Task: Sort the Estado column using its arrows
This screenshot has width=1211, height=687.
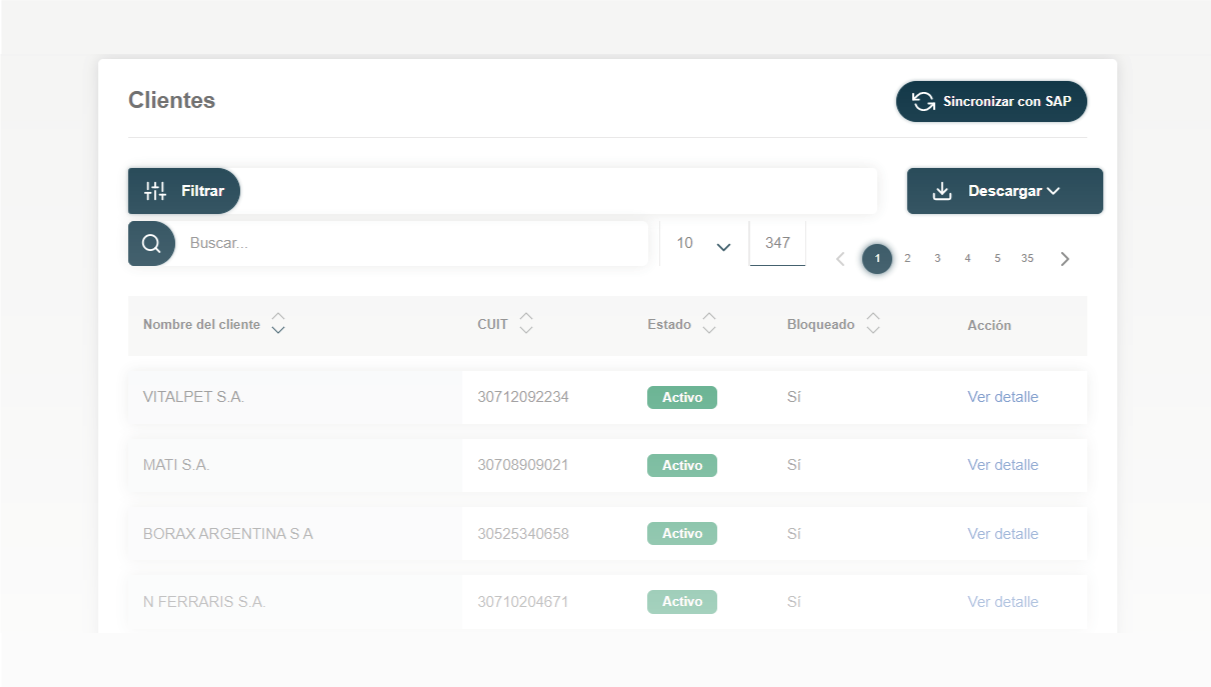Action: [x=709, y=324]
